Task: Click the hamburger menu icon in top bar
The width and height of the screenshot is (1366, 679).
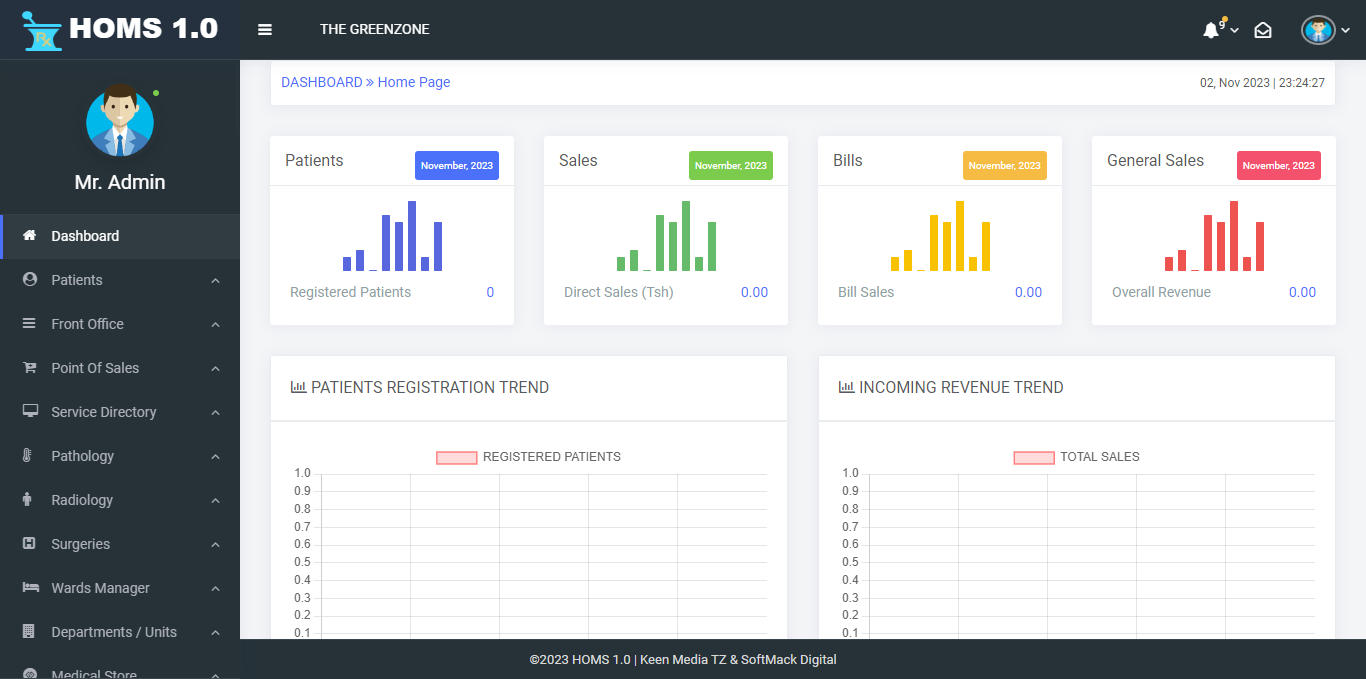Action: pyautogui.click(x=265, y=30)
